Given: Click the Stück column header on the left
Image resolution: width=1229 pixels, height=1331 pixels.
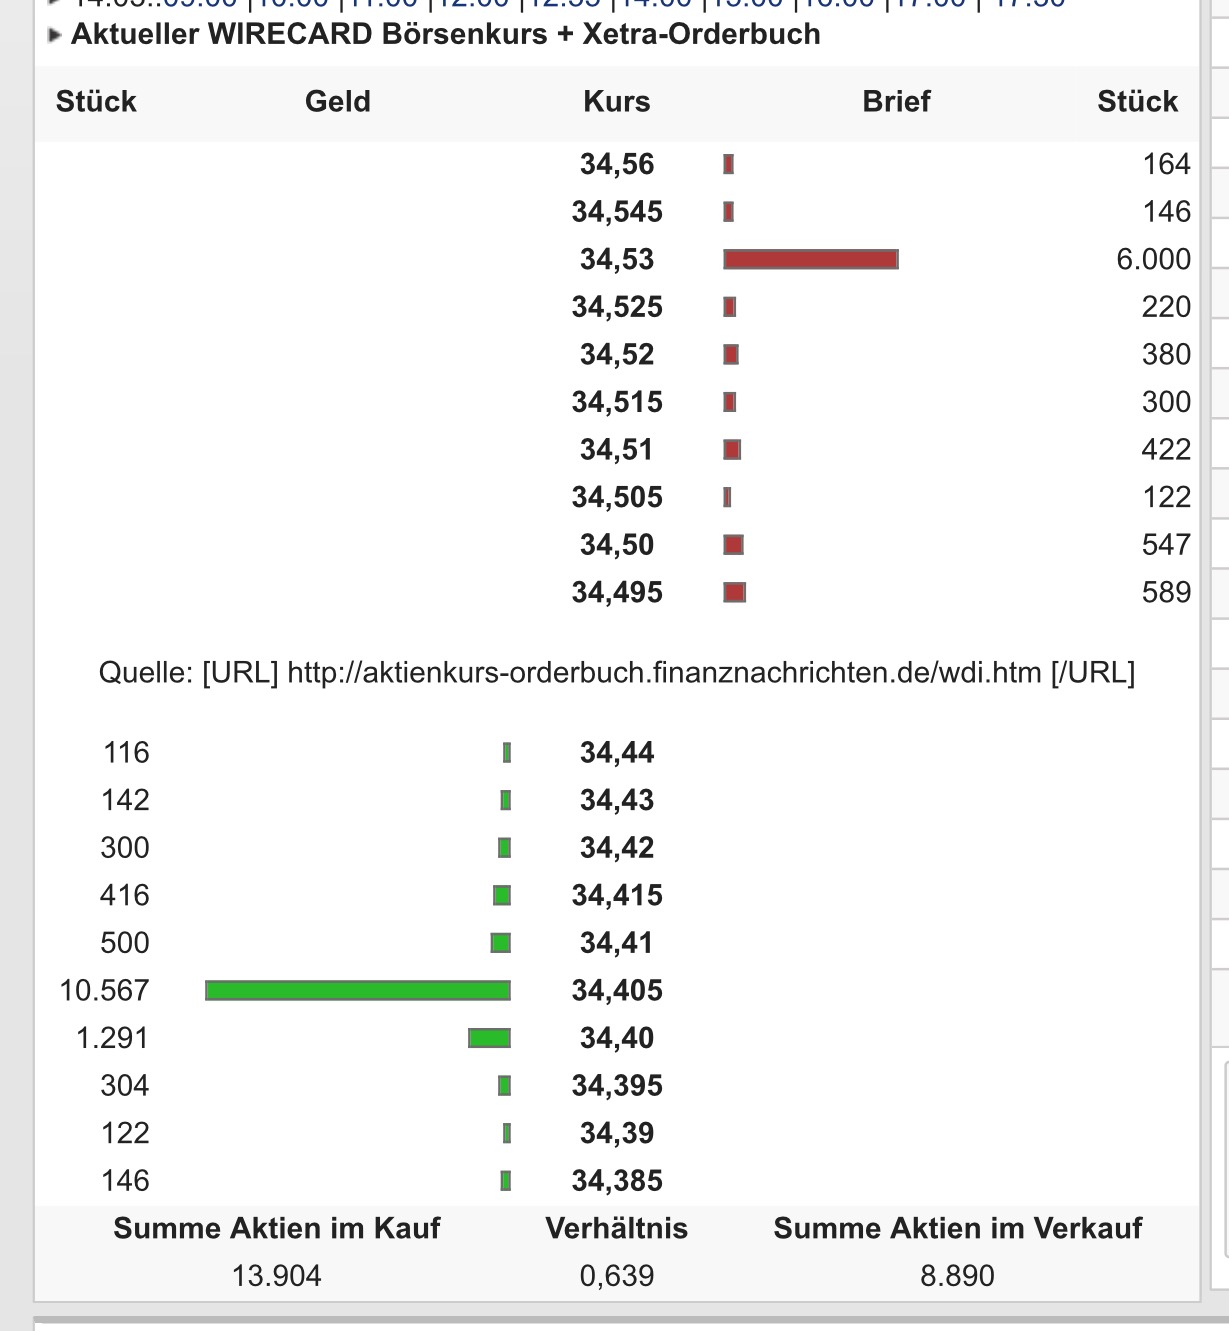Looking at the screenshot, I should (x=95, y=101).
